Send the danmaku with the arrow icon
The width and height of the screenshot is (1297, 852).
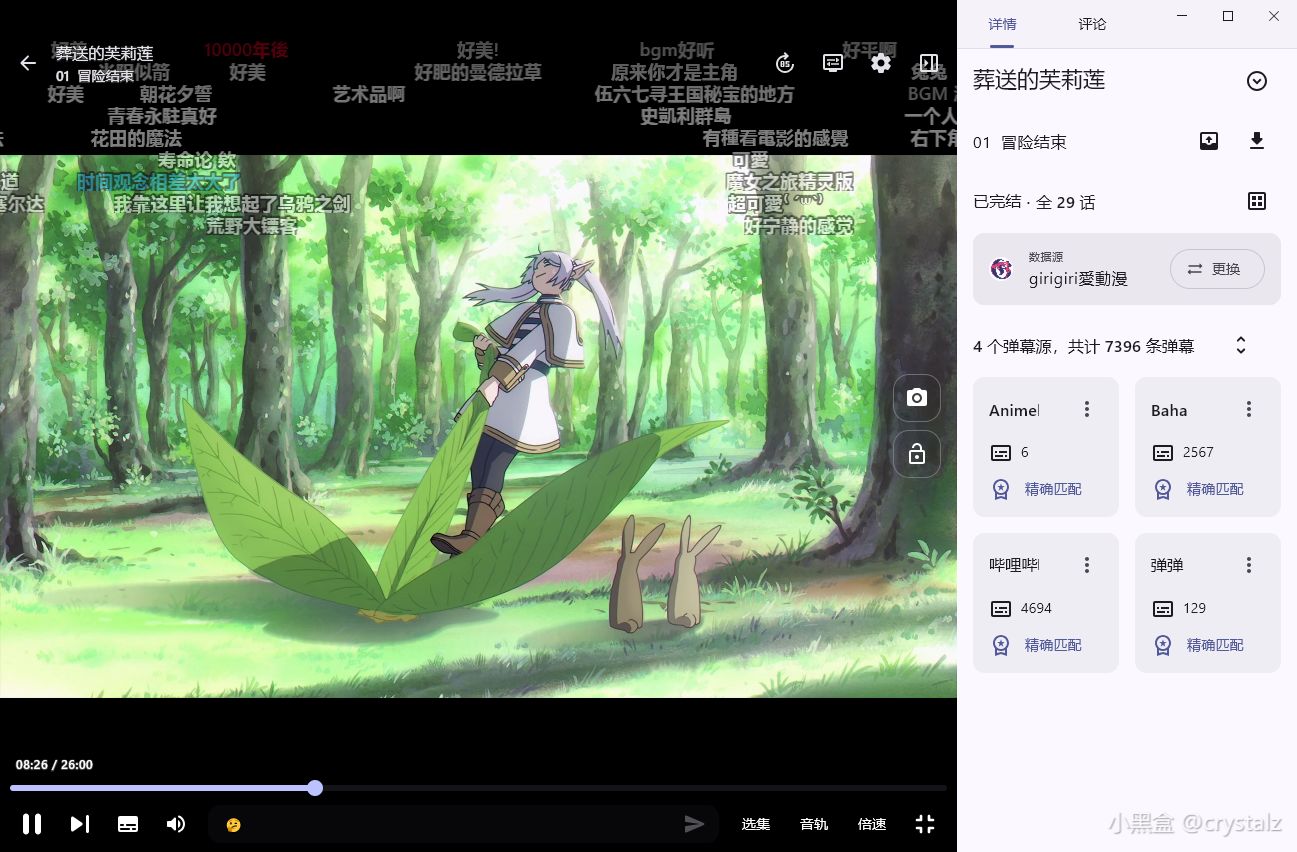[694, 824]
